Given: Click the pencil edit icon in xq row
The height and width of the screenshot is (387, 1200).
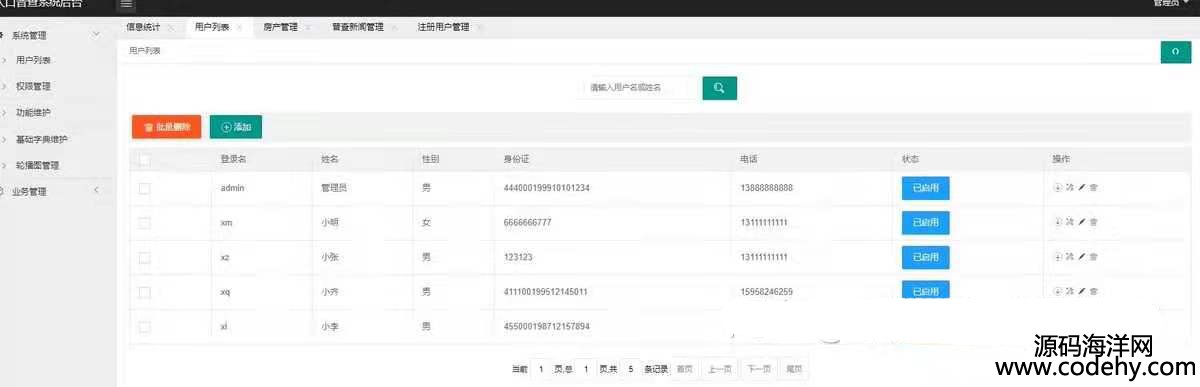Looking at the screenshot, I should tap(1081, 291).
